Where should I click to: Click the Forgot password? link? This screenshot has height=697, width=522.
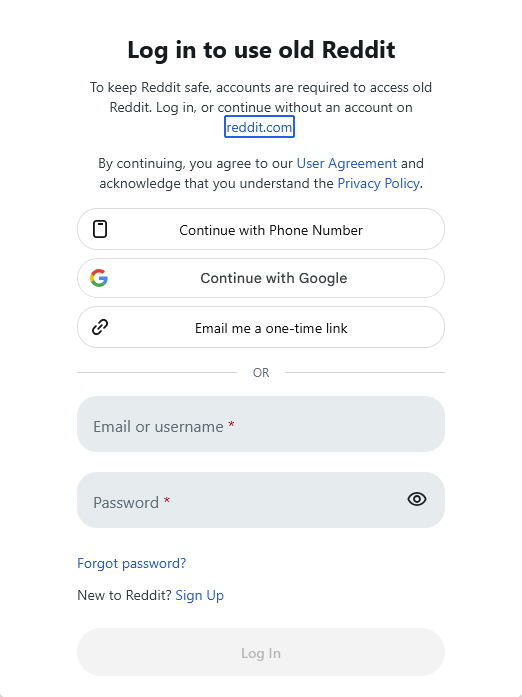click(x=132, y=563)
